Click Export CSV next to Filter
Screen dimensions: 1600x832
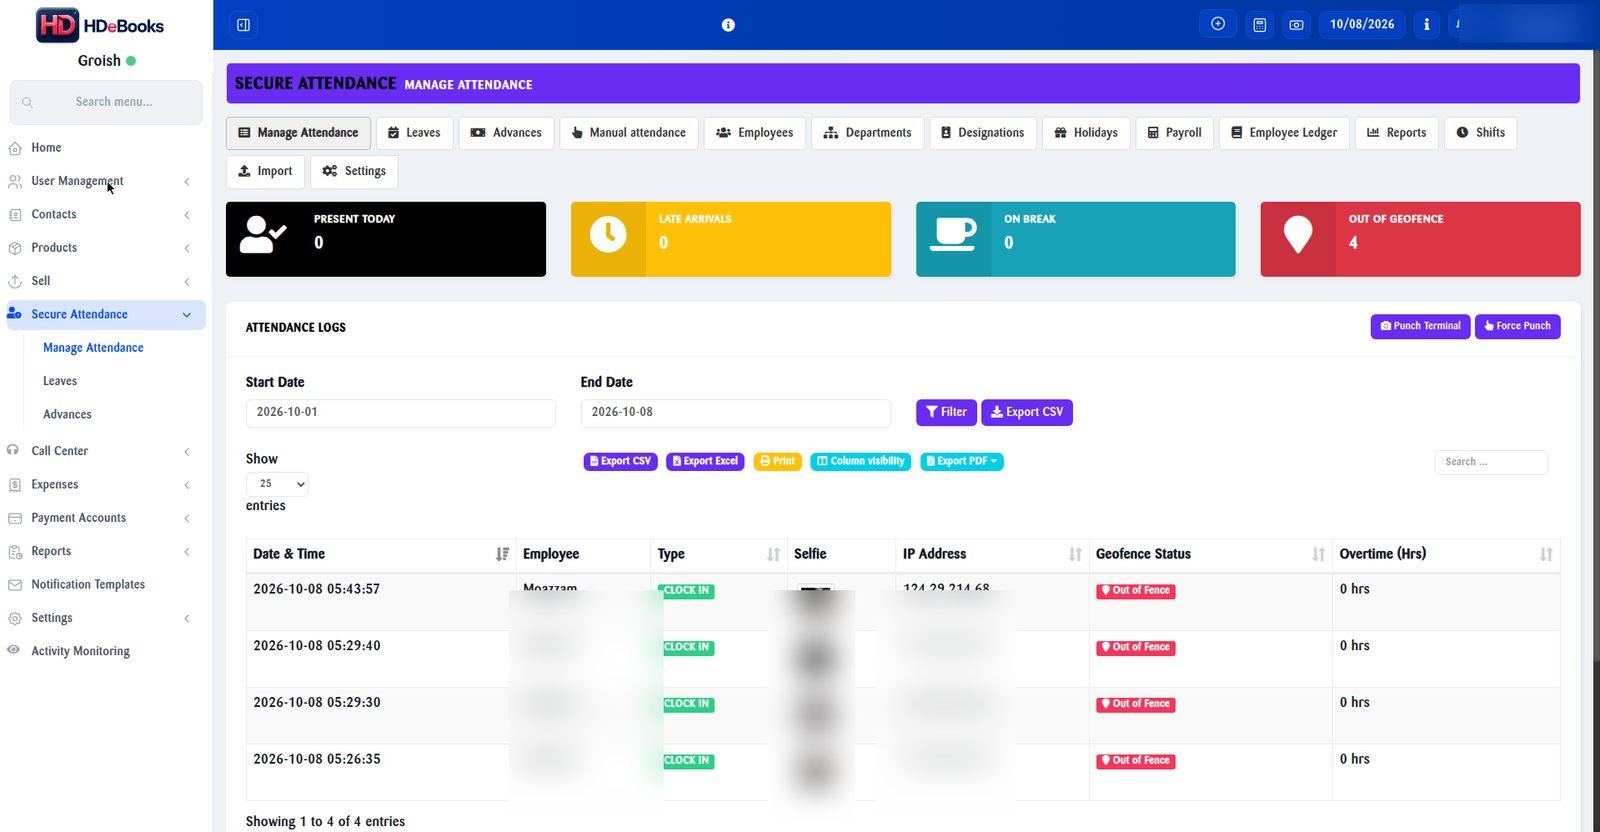tap(1027, 412)
